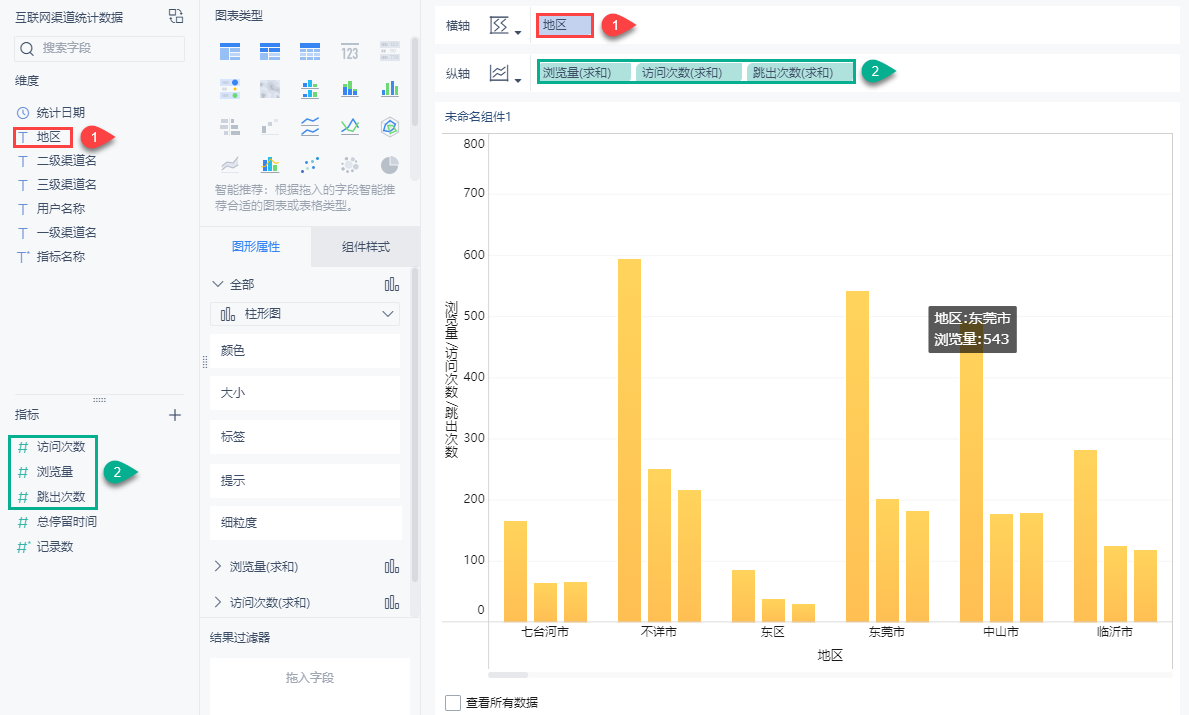
Task: Open chart-type icon beside 全部
Action: tap(391, 284)
